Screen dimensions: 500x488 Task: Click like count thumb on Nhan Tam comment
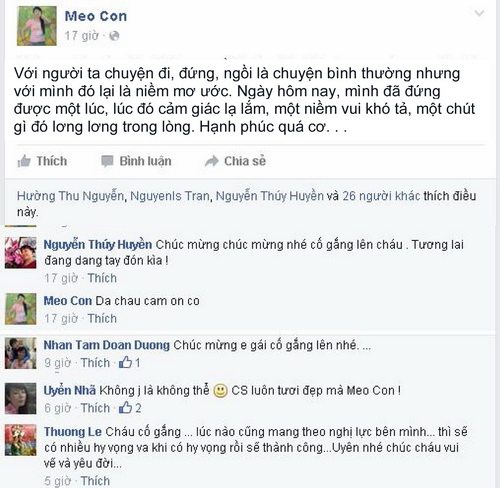coord(126,362)
